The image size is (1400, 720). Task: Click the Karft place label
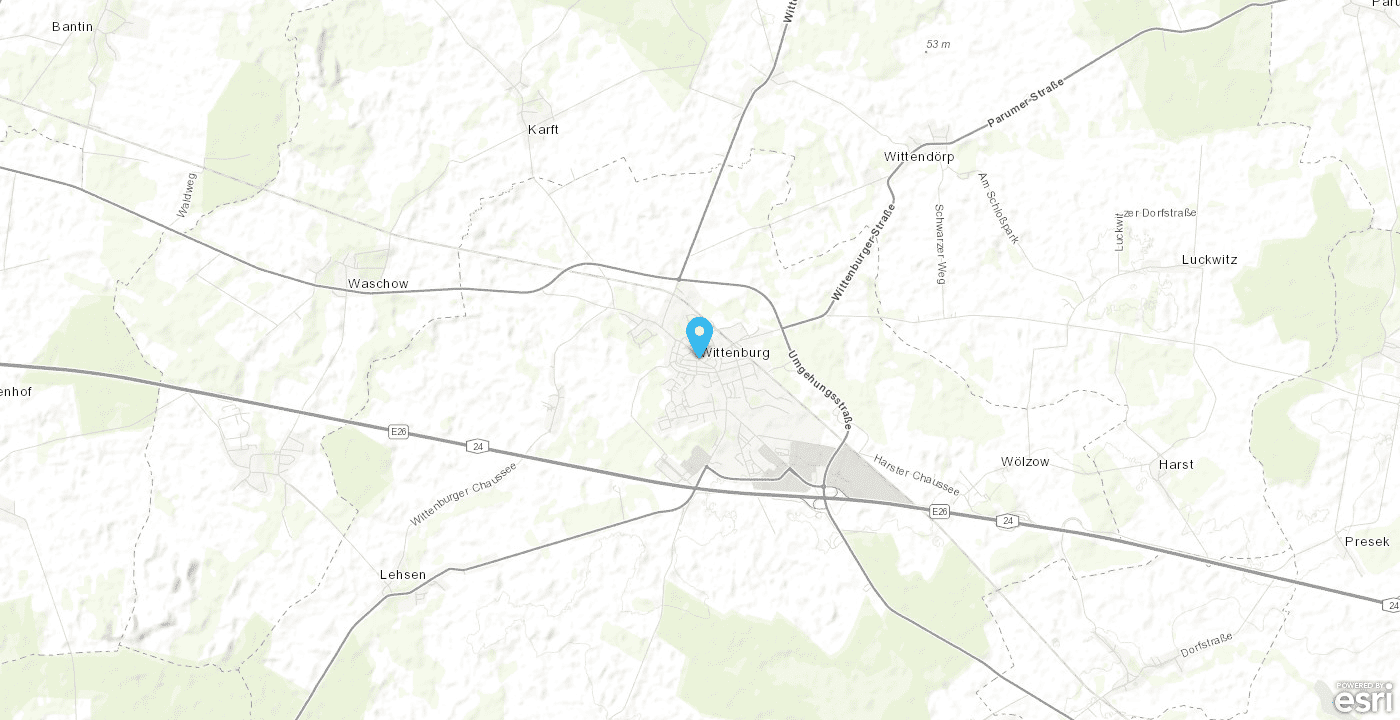click(x=543, y=129)
